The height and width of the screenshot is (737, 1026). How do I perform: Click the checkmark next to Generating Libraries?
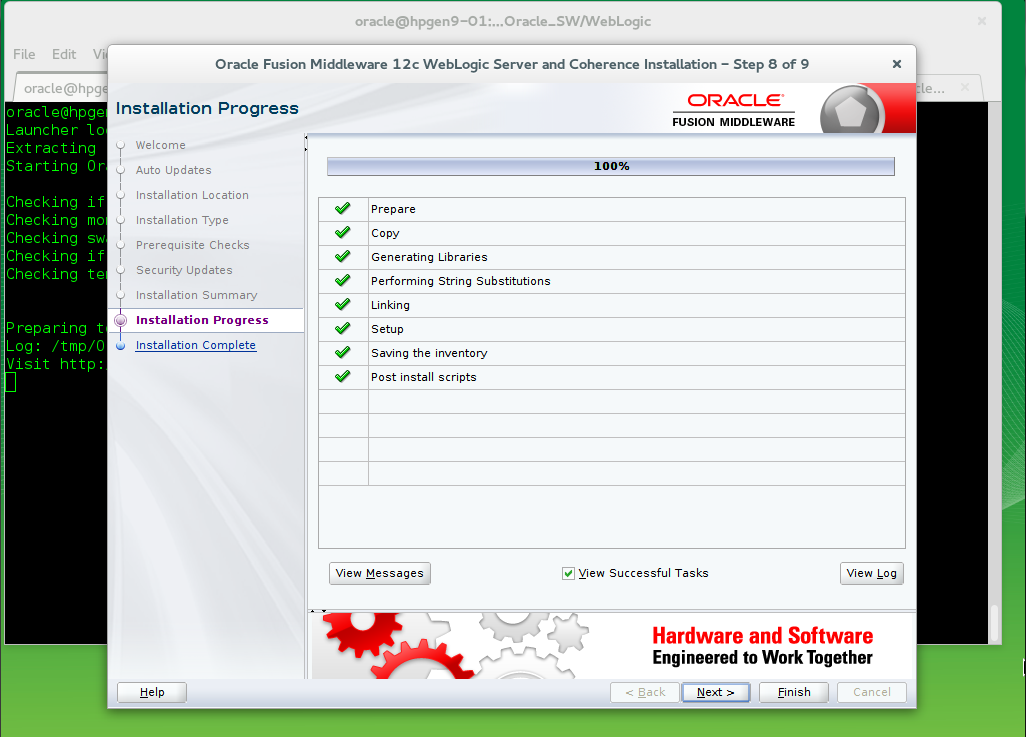click(x=343, y=257)
